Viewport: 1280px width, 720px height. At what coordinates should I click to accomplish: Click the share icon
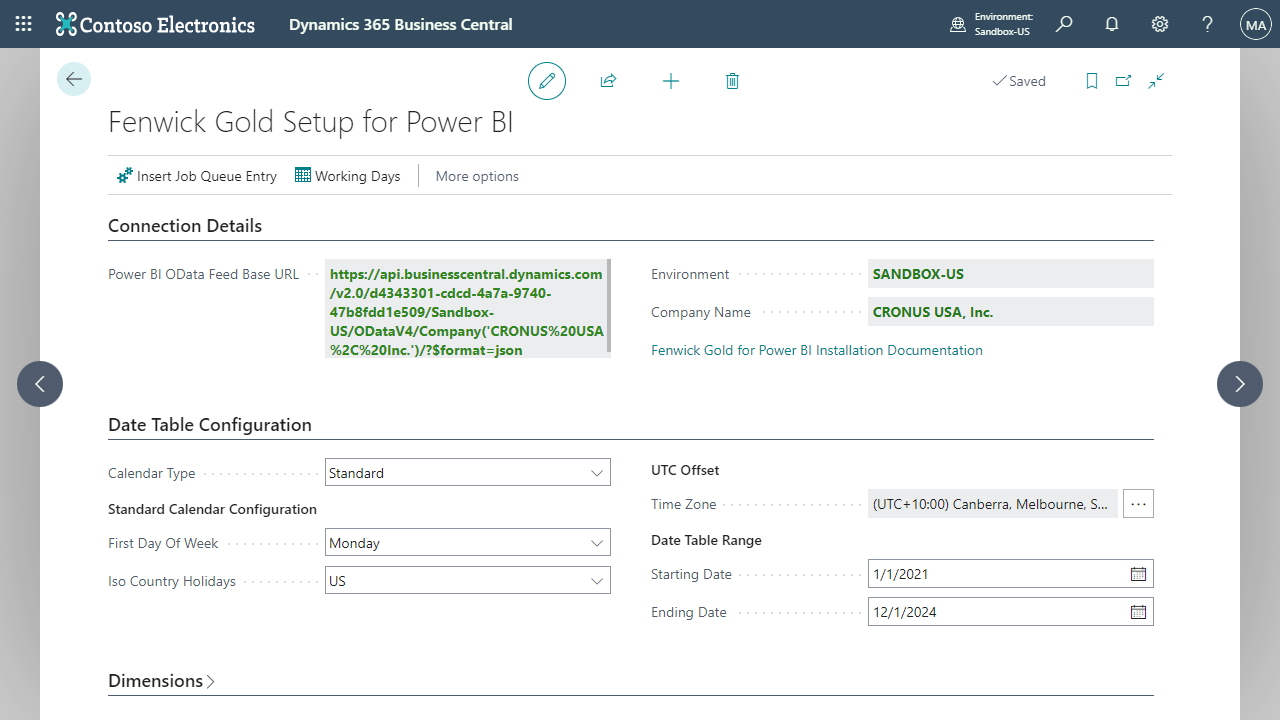(x=608, y=81)
